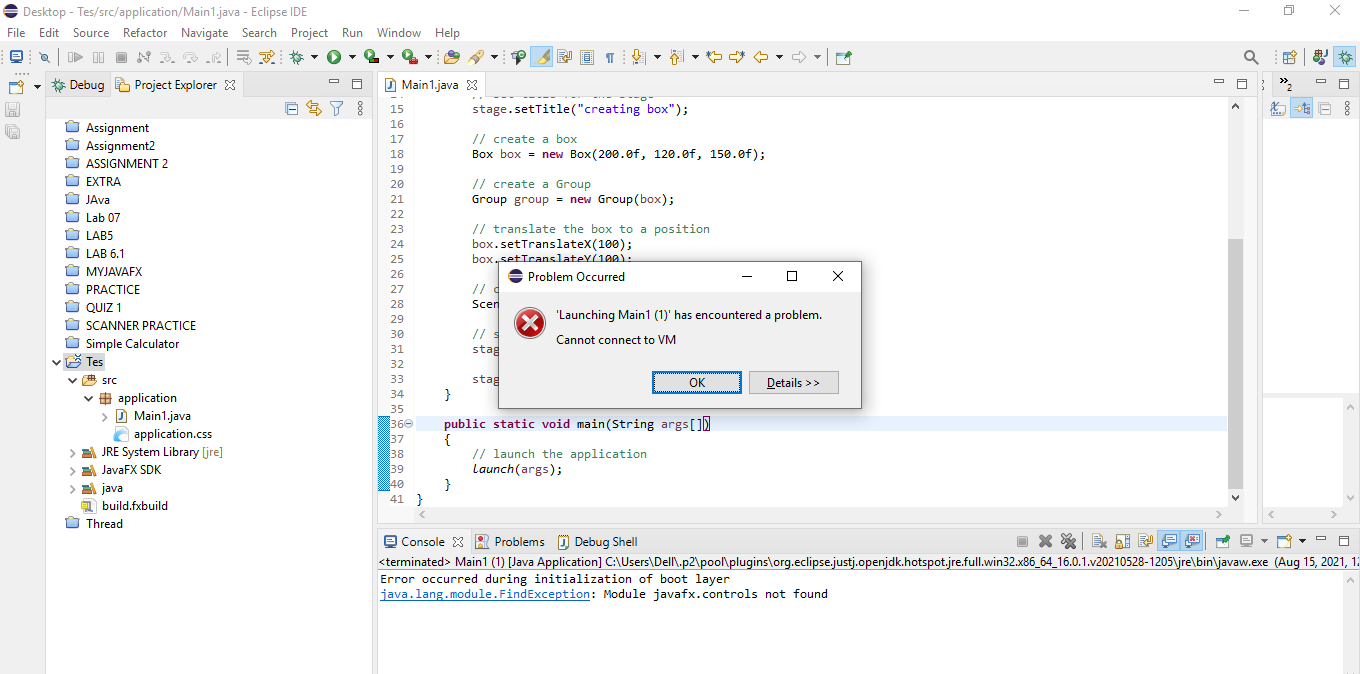The width and height of the screenshot is (1360, 674).
Task: Toggle Show Console on Standard Error
Action: point(1192,541)
